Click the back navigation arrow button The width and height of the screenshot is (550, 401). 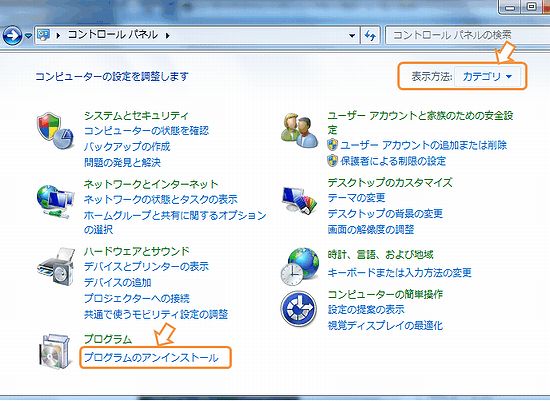(x=12, y=35)
